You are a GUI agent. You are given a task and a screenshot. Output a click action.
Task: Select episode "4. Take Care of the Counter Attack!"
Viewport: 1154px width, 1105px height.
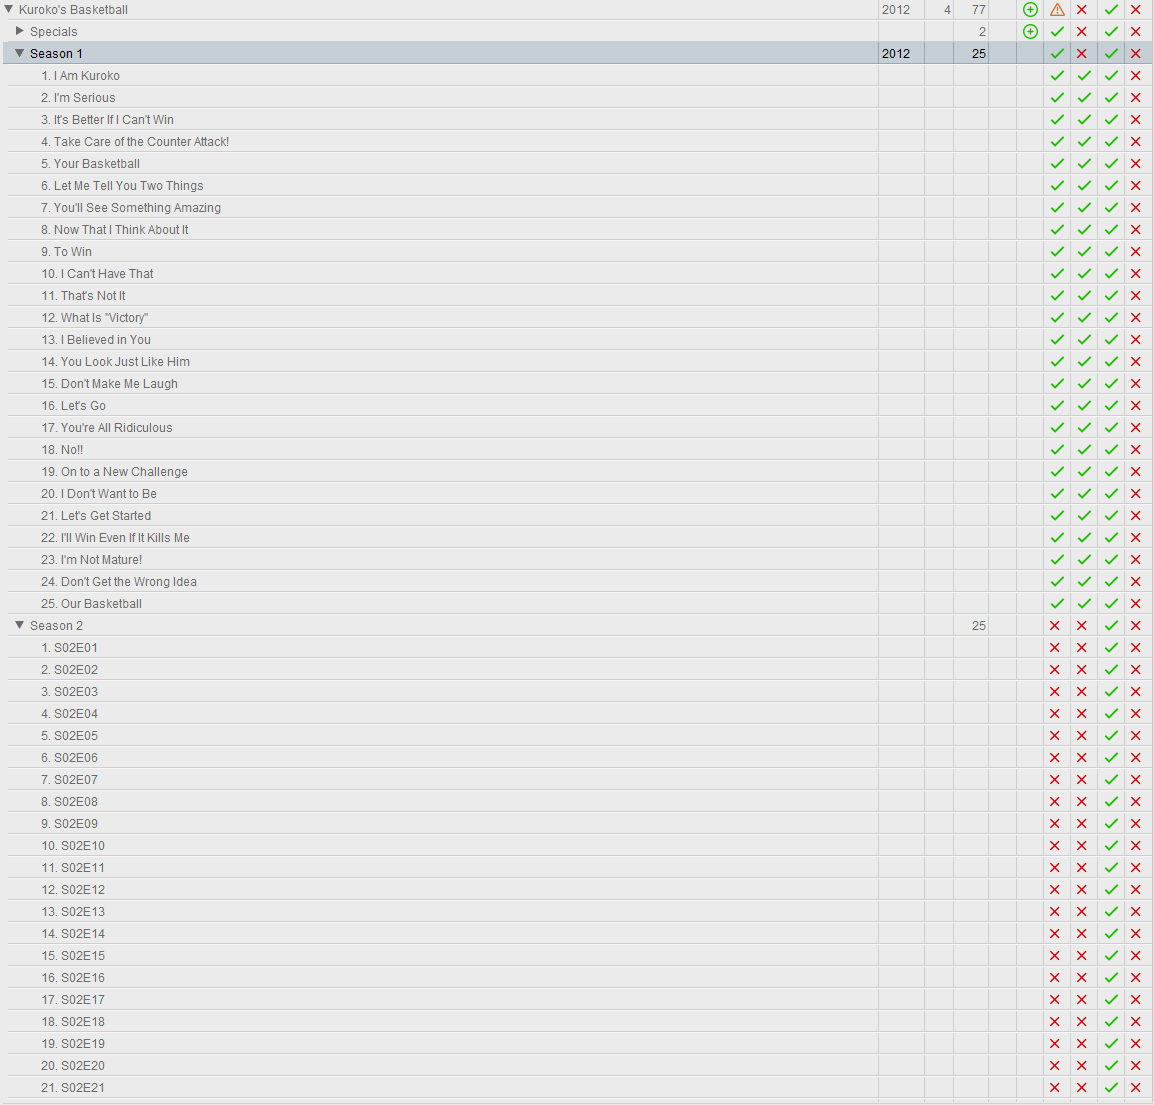point(135,141)
